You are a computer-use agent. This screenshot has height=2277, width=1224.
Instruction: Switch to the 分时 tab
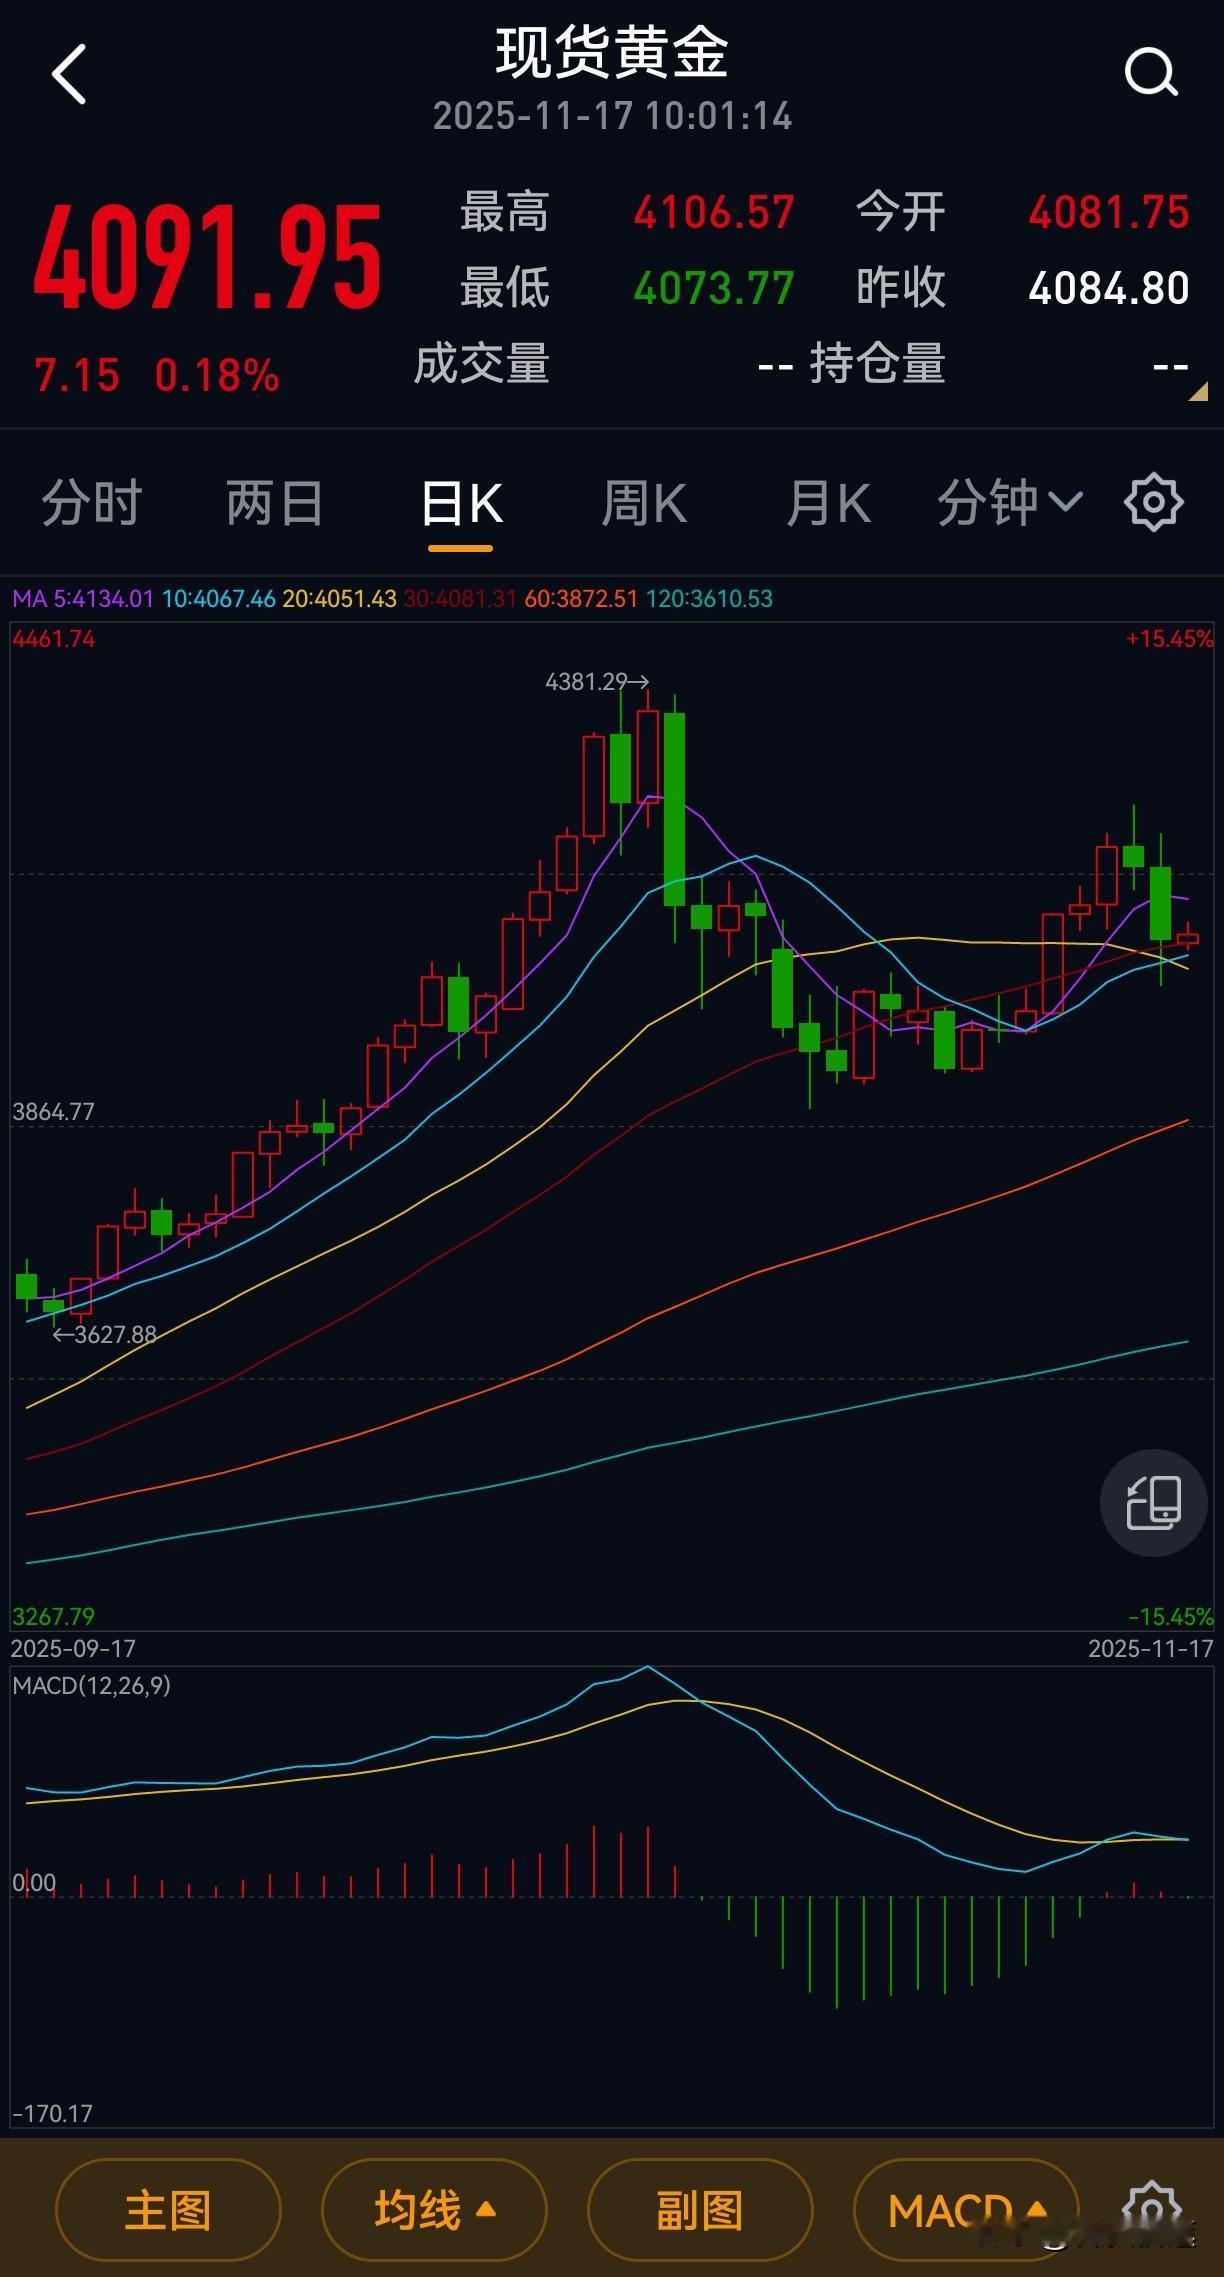[x=92, y=502]
